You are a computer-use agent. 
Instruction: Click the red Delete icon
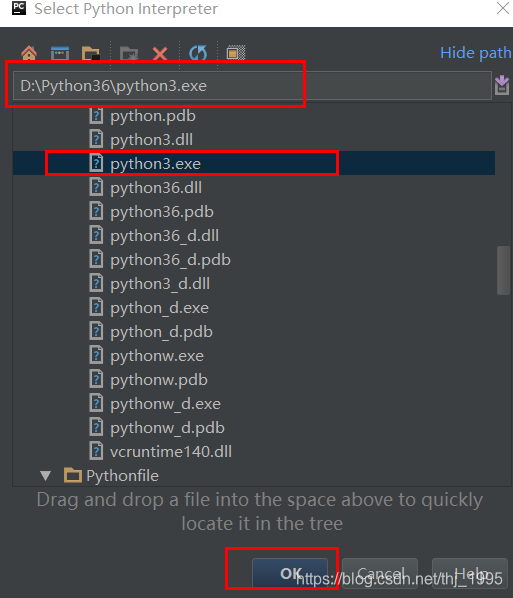click(x=160, y=53)
